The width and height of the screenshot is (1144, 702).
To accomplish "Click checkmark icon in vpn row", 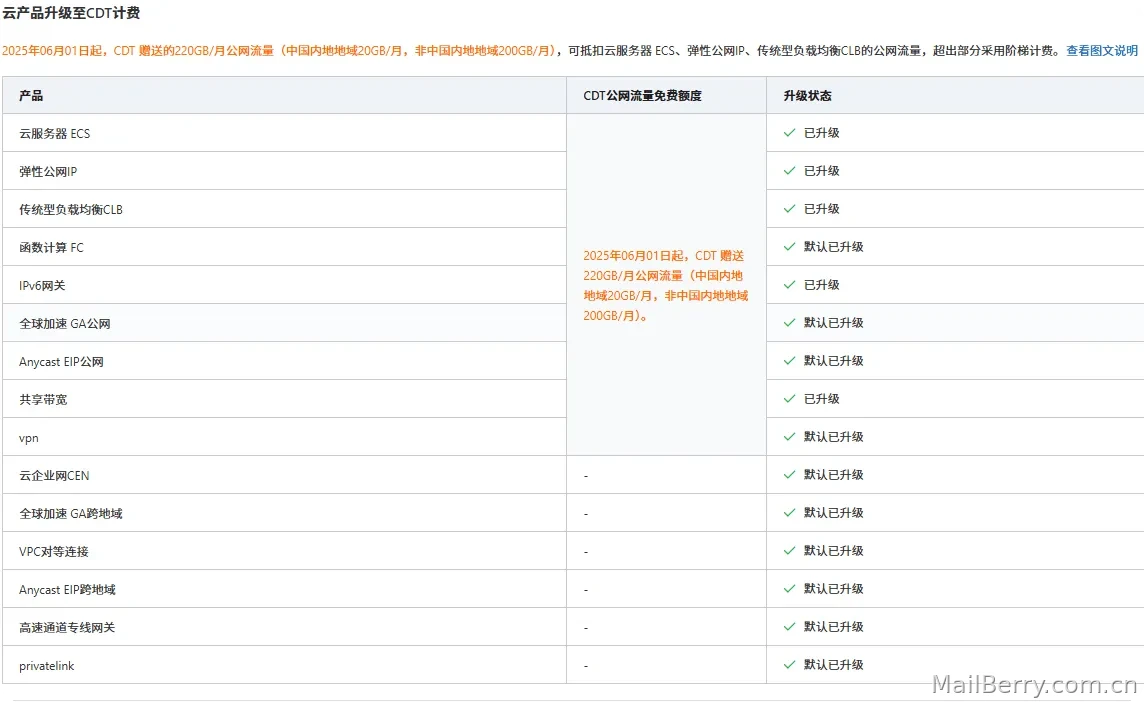I will point(789,436).
